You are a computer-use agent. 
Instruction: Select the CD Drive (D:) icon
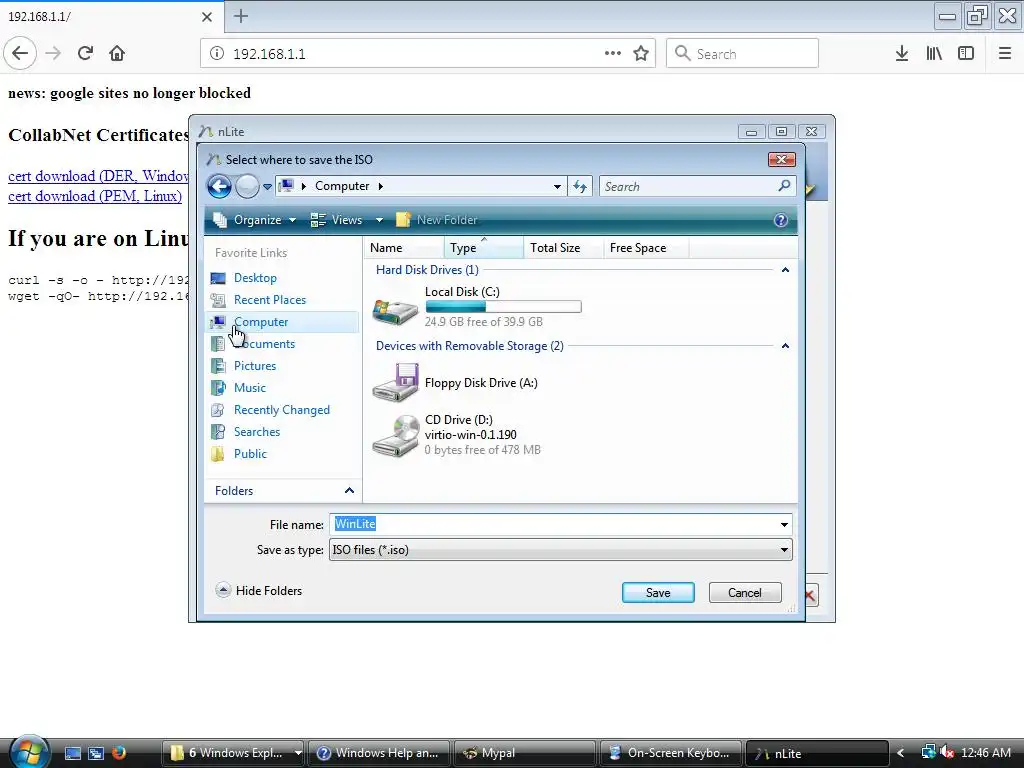click(x=395, y=436)
